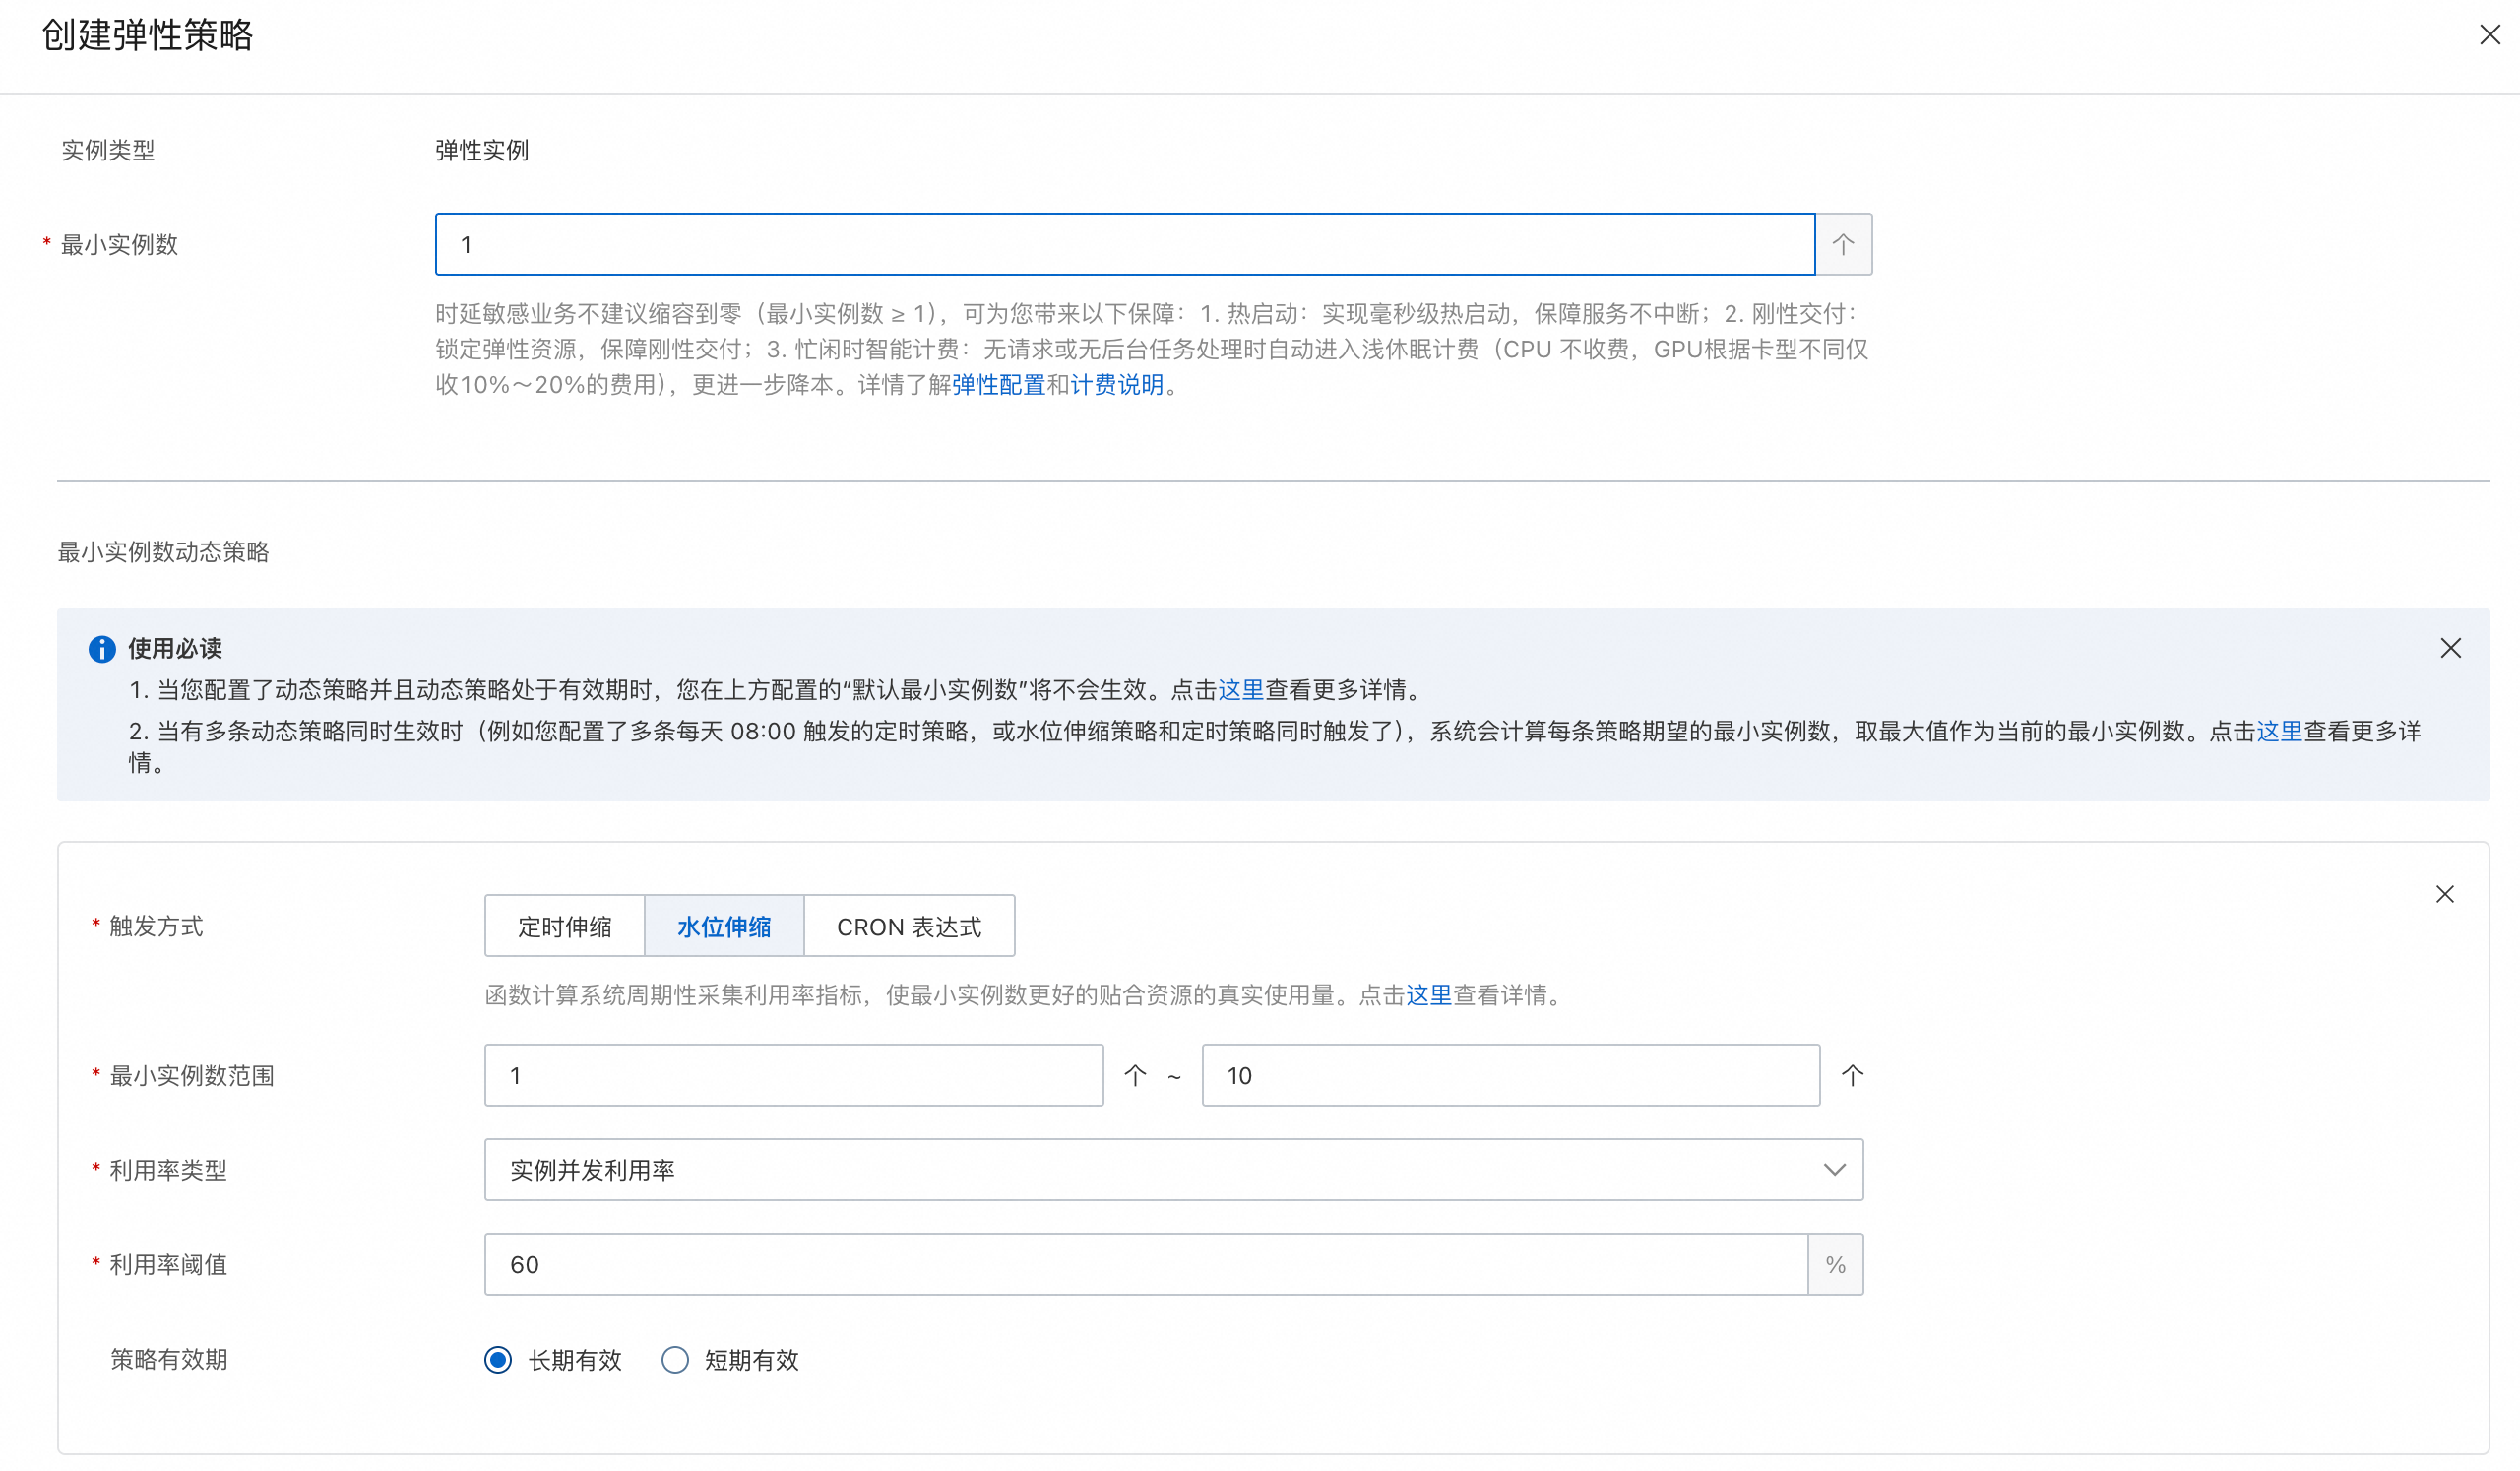Click the 最小实例数 input field
This screenshot has height=1471, width=2520.
(1124, 244)
